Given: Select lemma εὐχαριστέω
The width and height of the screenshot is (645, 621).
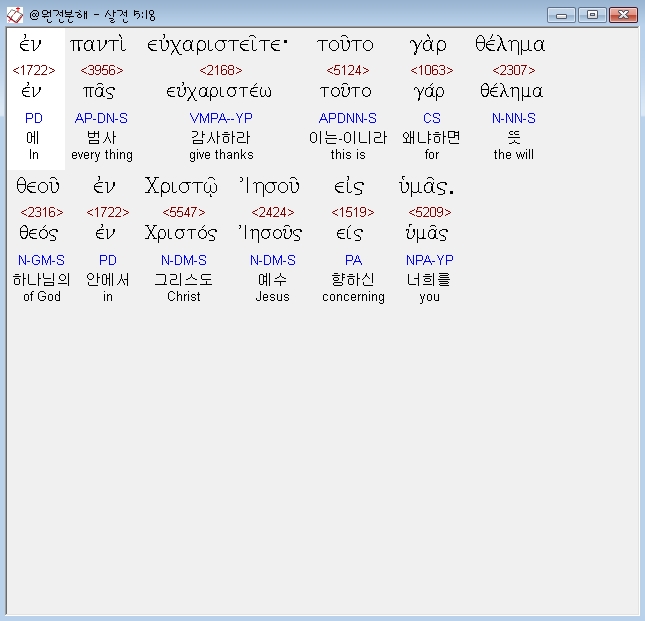Looking at the screenshot, I should point(219,92).
